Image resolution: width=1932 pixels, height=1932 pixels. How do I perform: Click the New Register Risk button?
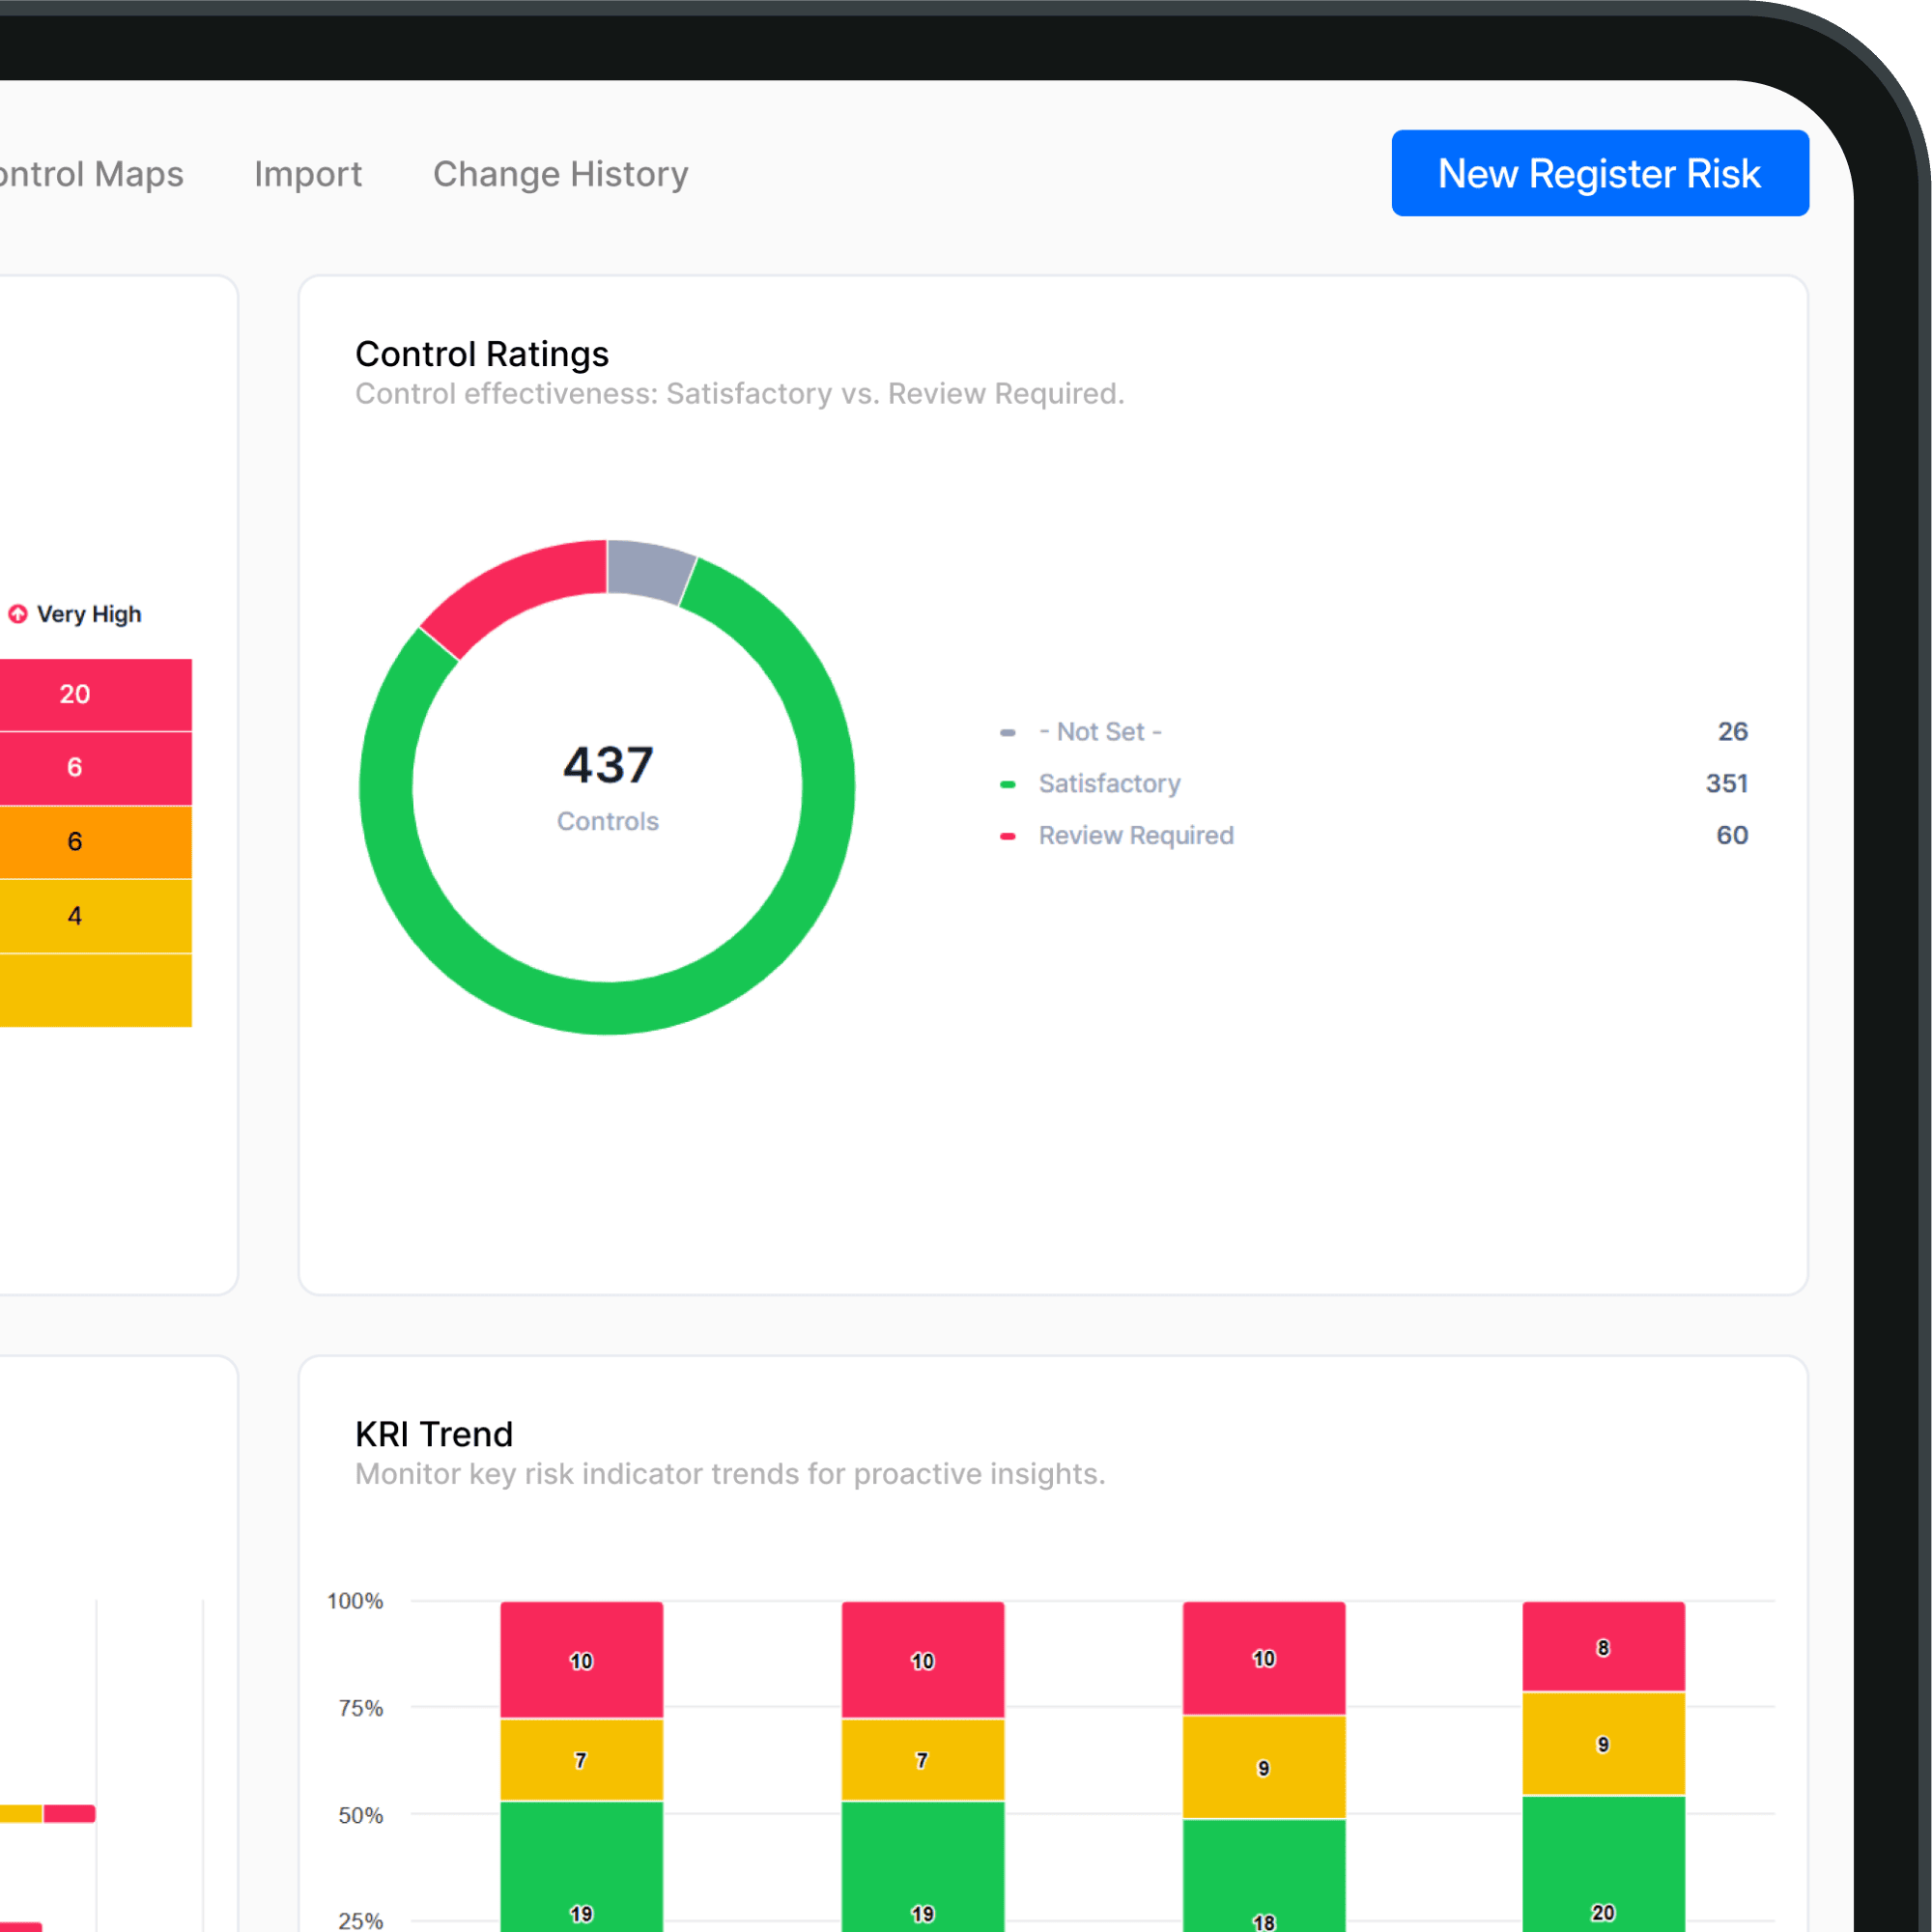pyautogui.click(x=1600, y=173)
